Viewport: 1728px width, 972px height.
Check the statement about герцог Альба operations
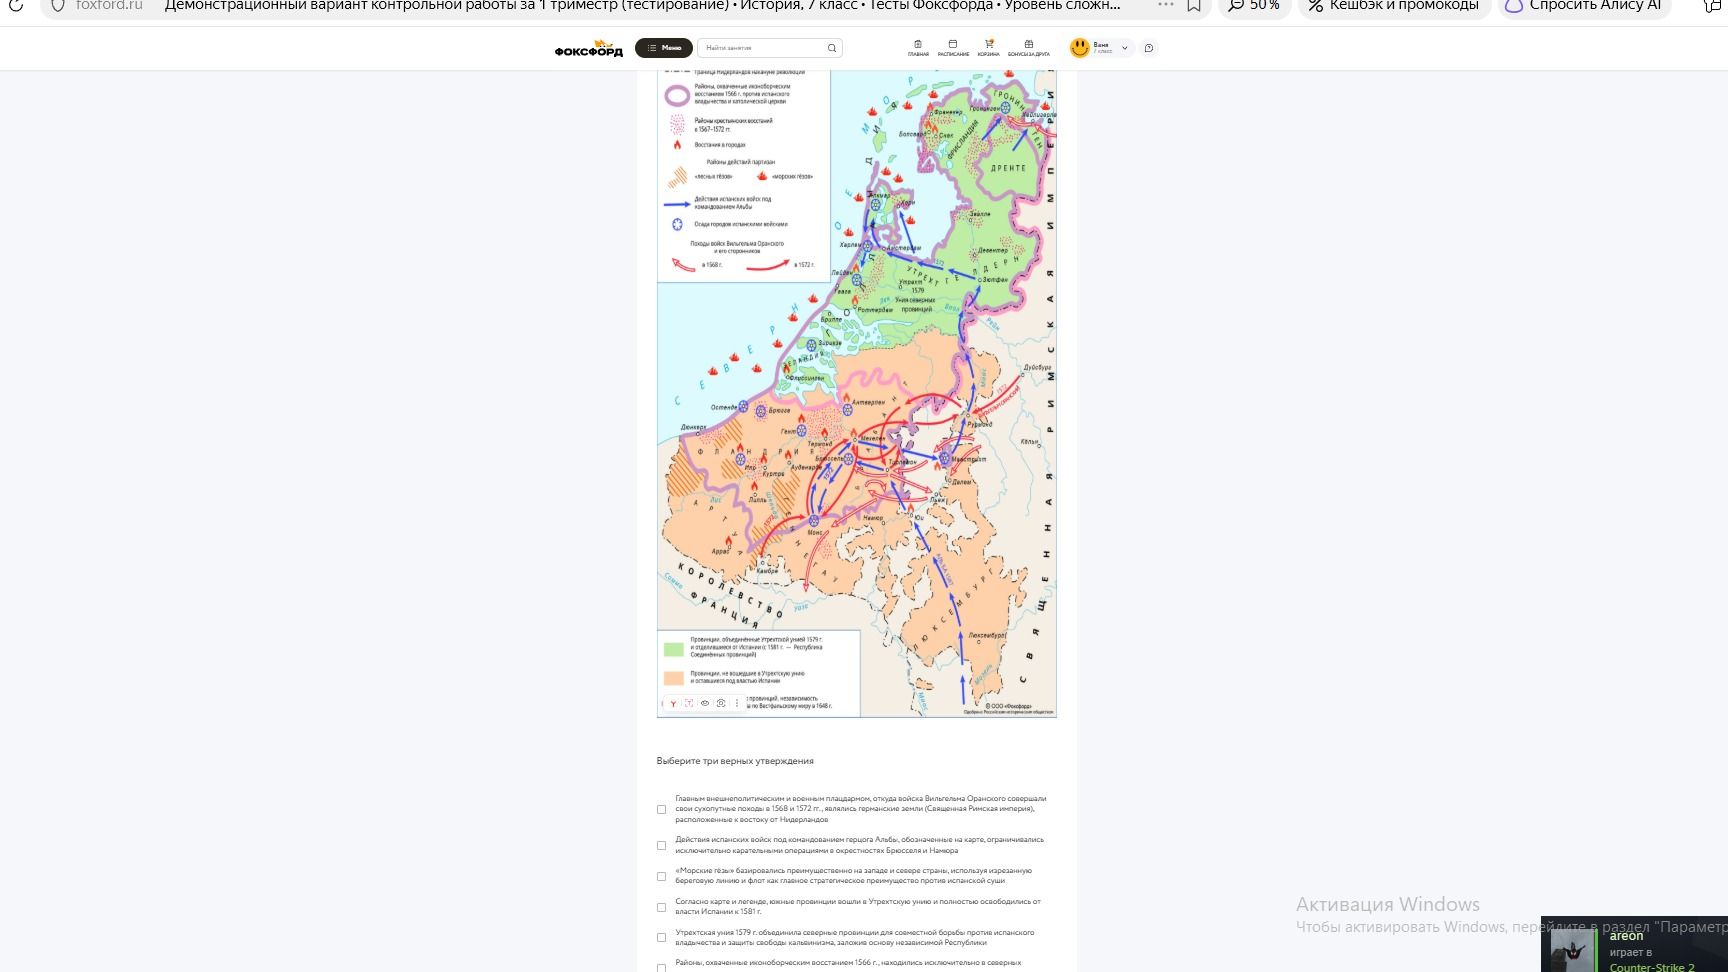[x=661, y=845]
